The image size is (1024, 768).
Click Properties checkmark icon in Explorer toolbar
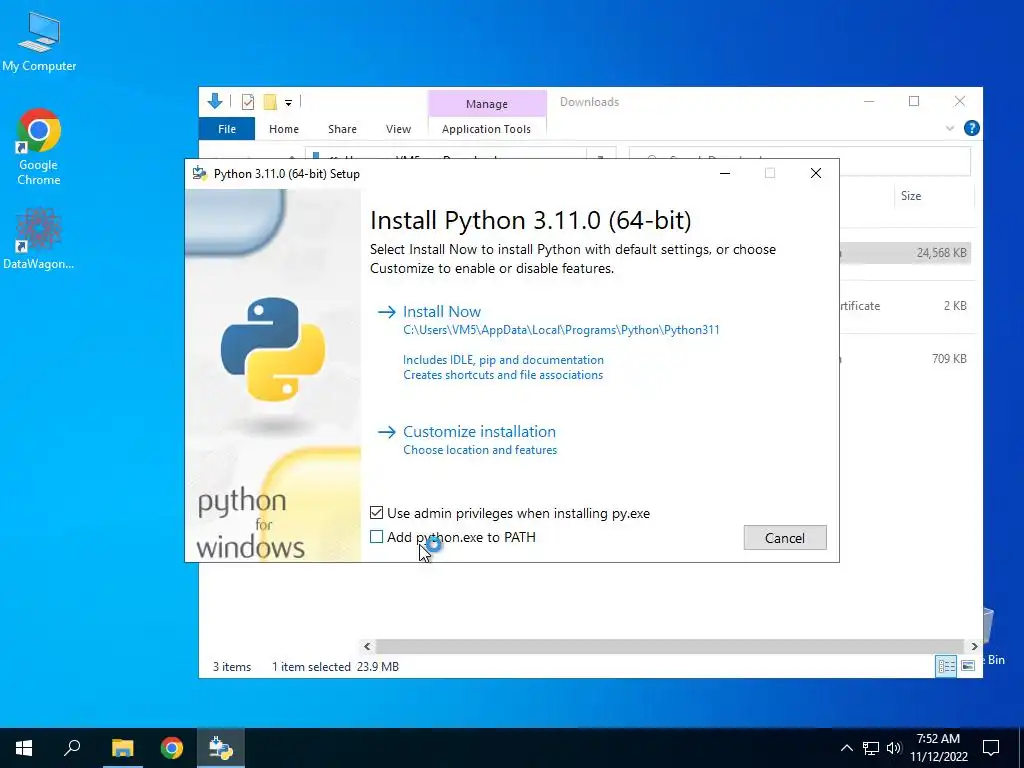(x=248, y=102)
